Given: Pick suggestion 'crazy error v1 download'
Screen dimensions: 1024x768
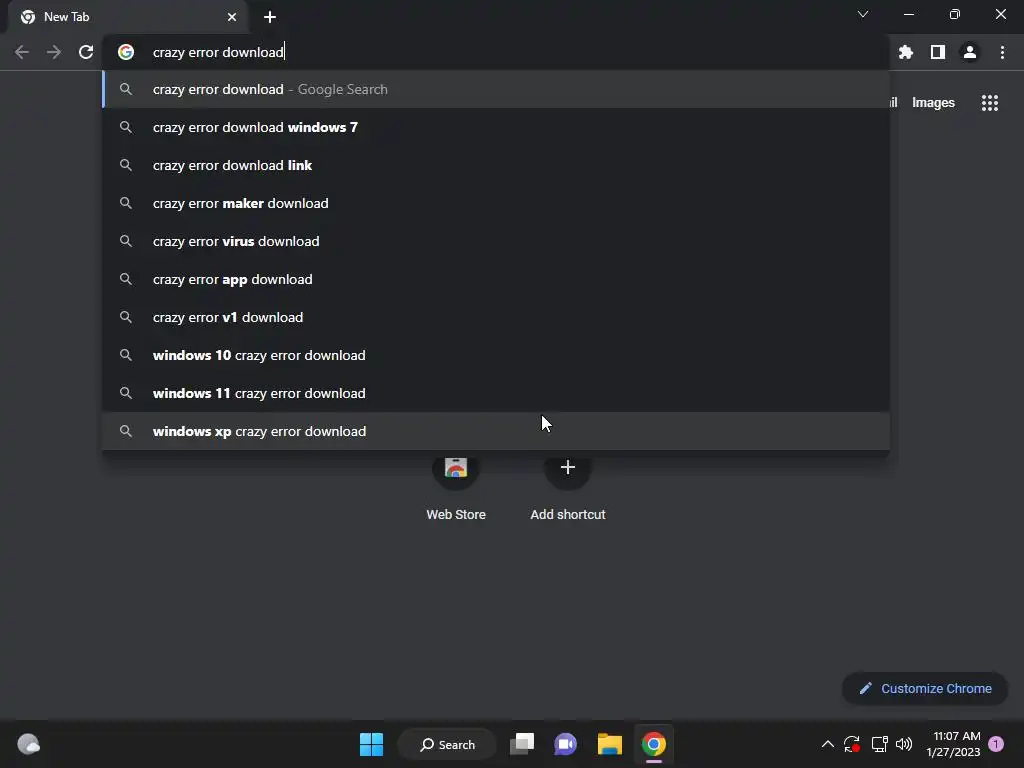Looking at the screenshot, I should click(x=496, y=317).
